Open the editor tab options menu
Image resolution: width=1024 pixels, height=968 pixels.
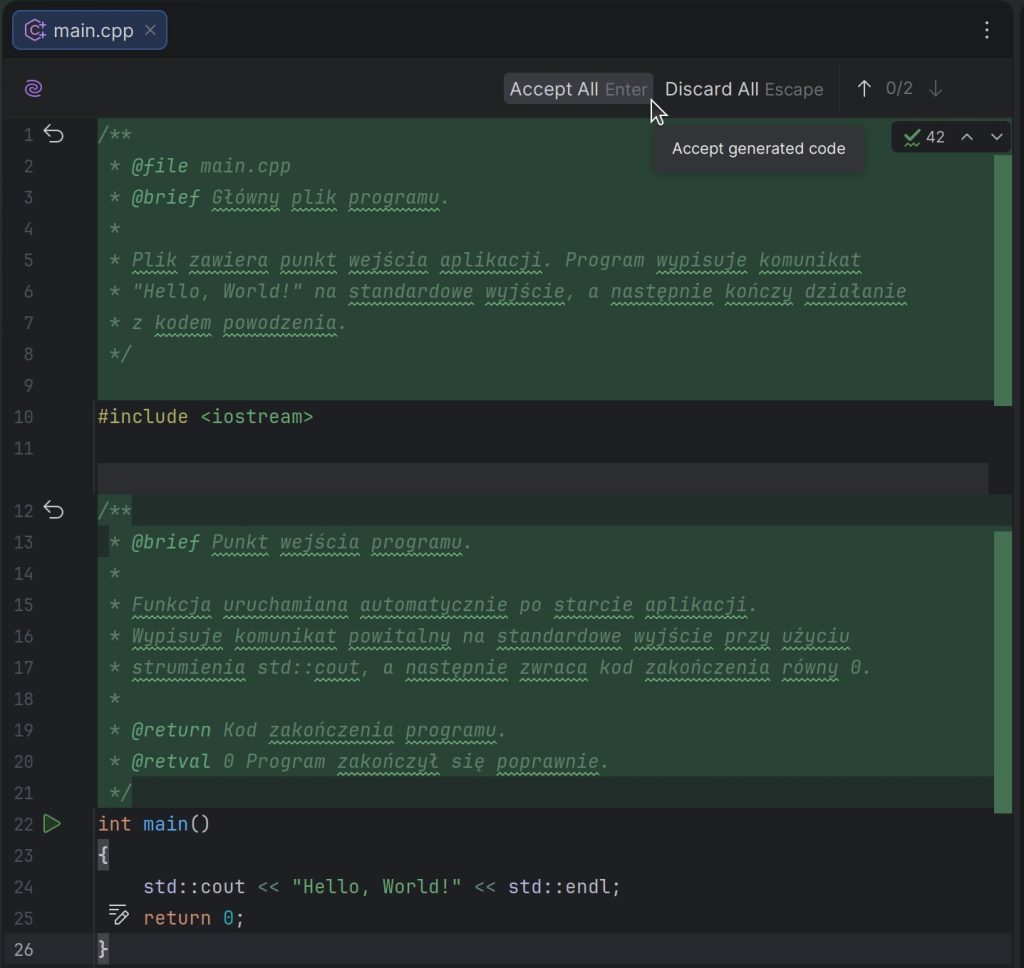[x=986, y=30]
